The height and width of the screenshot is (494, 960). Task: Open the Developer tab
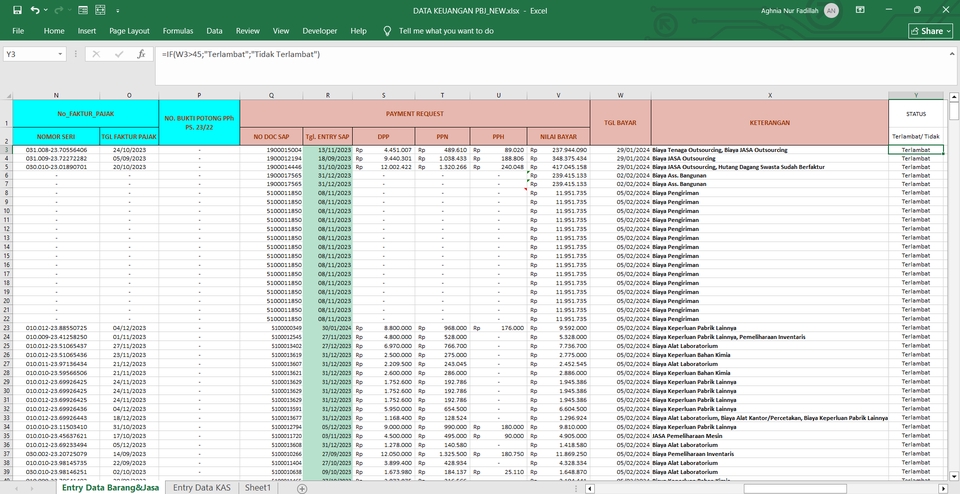click(x=320, y=31)
